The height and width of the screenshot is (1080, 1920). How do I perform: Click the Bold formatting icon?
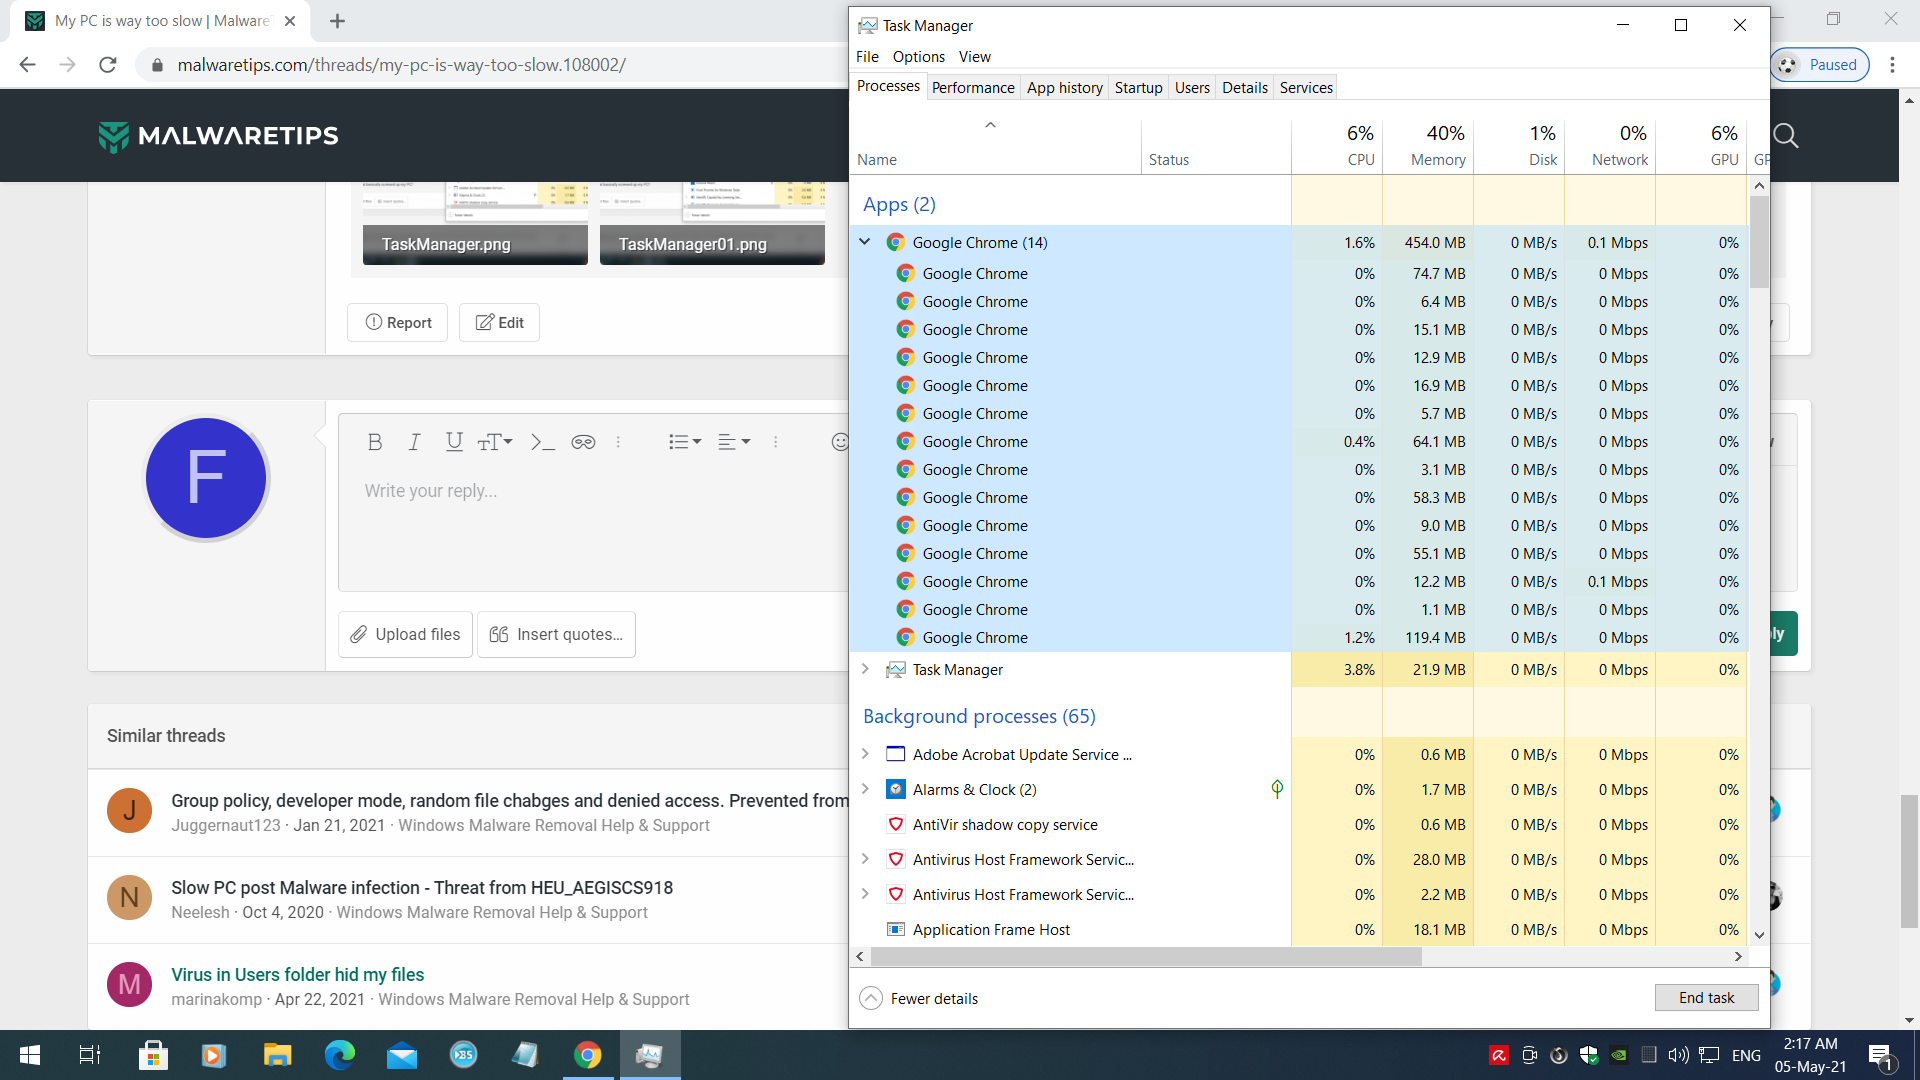tap(375, 442)
